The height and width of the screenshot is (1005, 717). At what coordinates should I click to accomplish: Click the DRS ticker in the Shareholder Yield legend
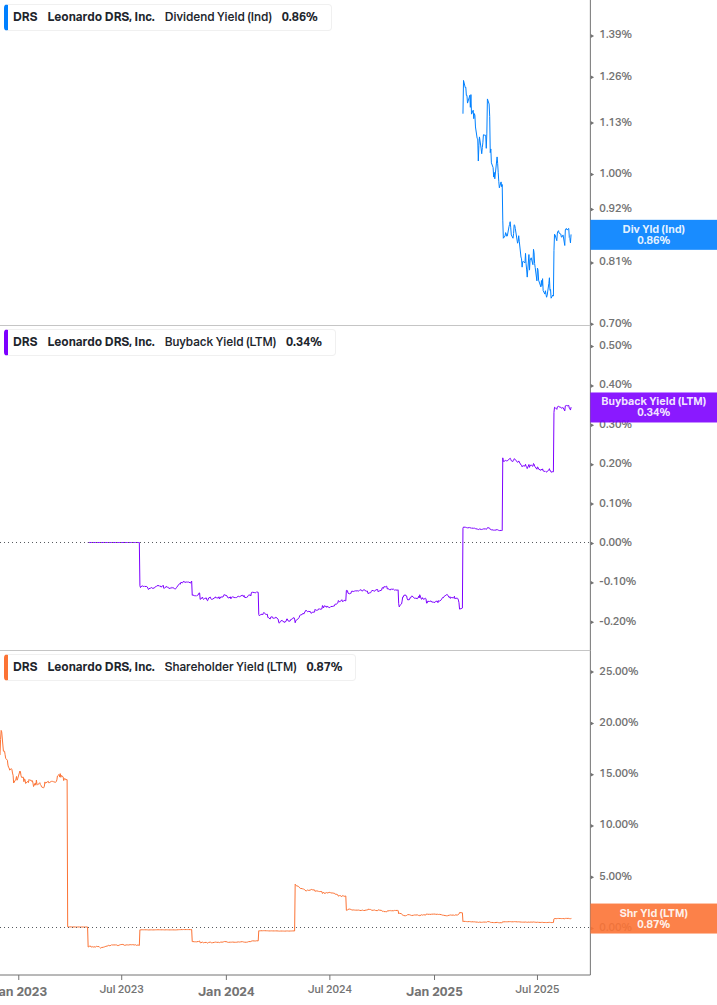[26, 667]
